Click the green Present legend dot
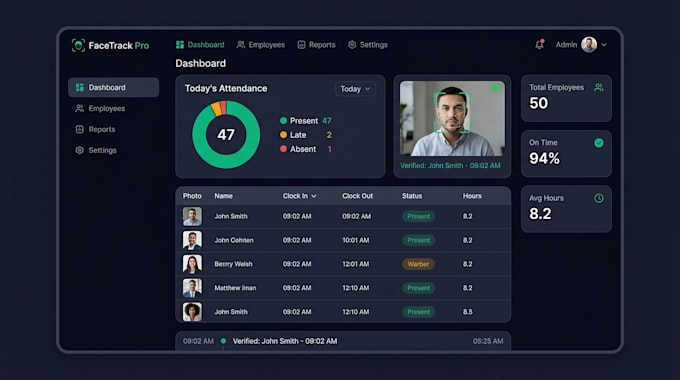The image size is (680, 380). coord(284,121)
